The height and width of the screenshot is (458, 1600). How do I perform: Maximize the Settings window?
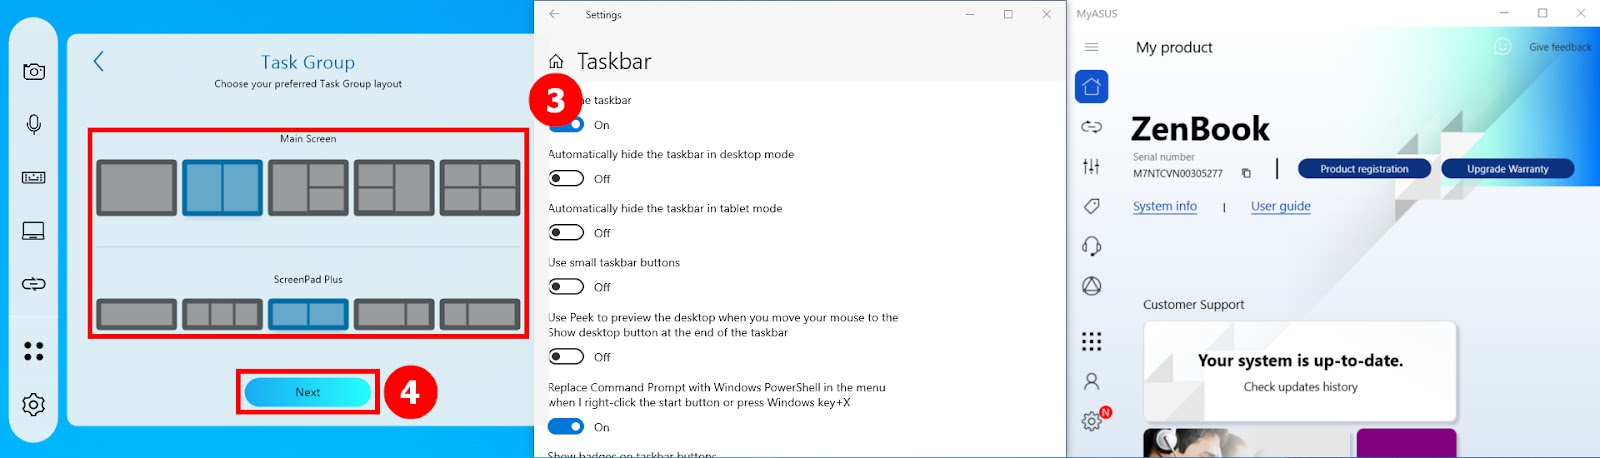1008,14
